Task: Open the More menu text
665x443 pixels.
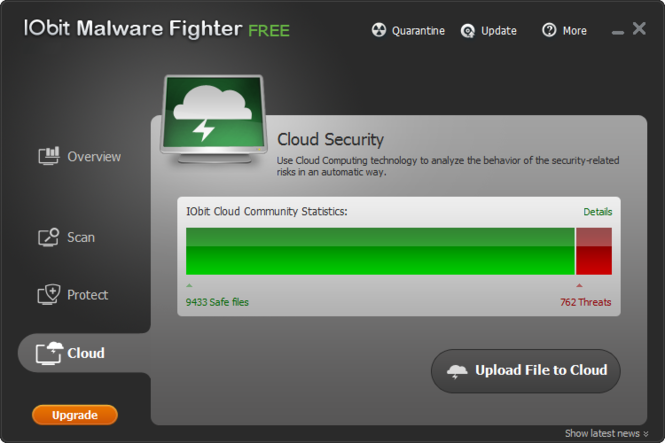Action: 574,31
